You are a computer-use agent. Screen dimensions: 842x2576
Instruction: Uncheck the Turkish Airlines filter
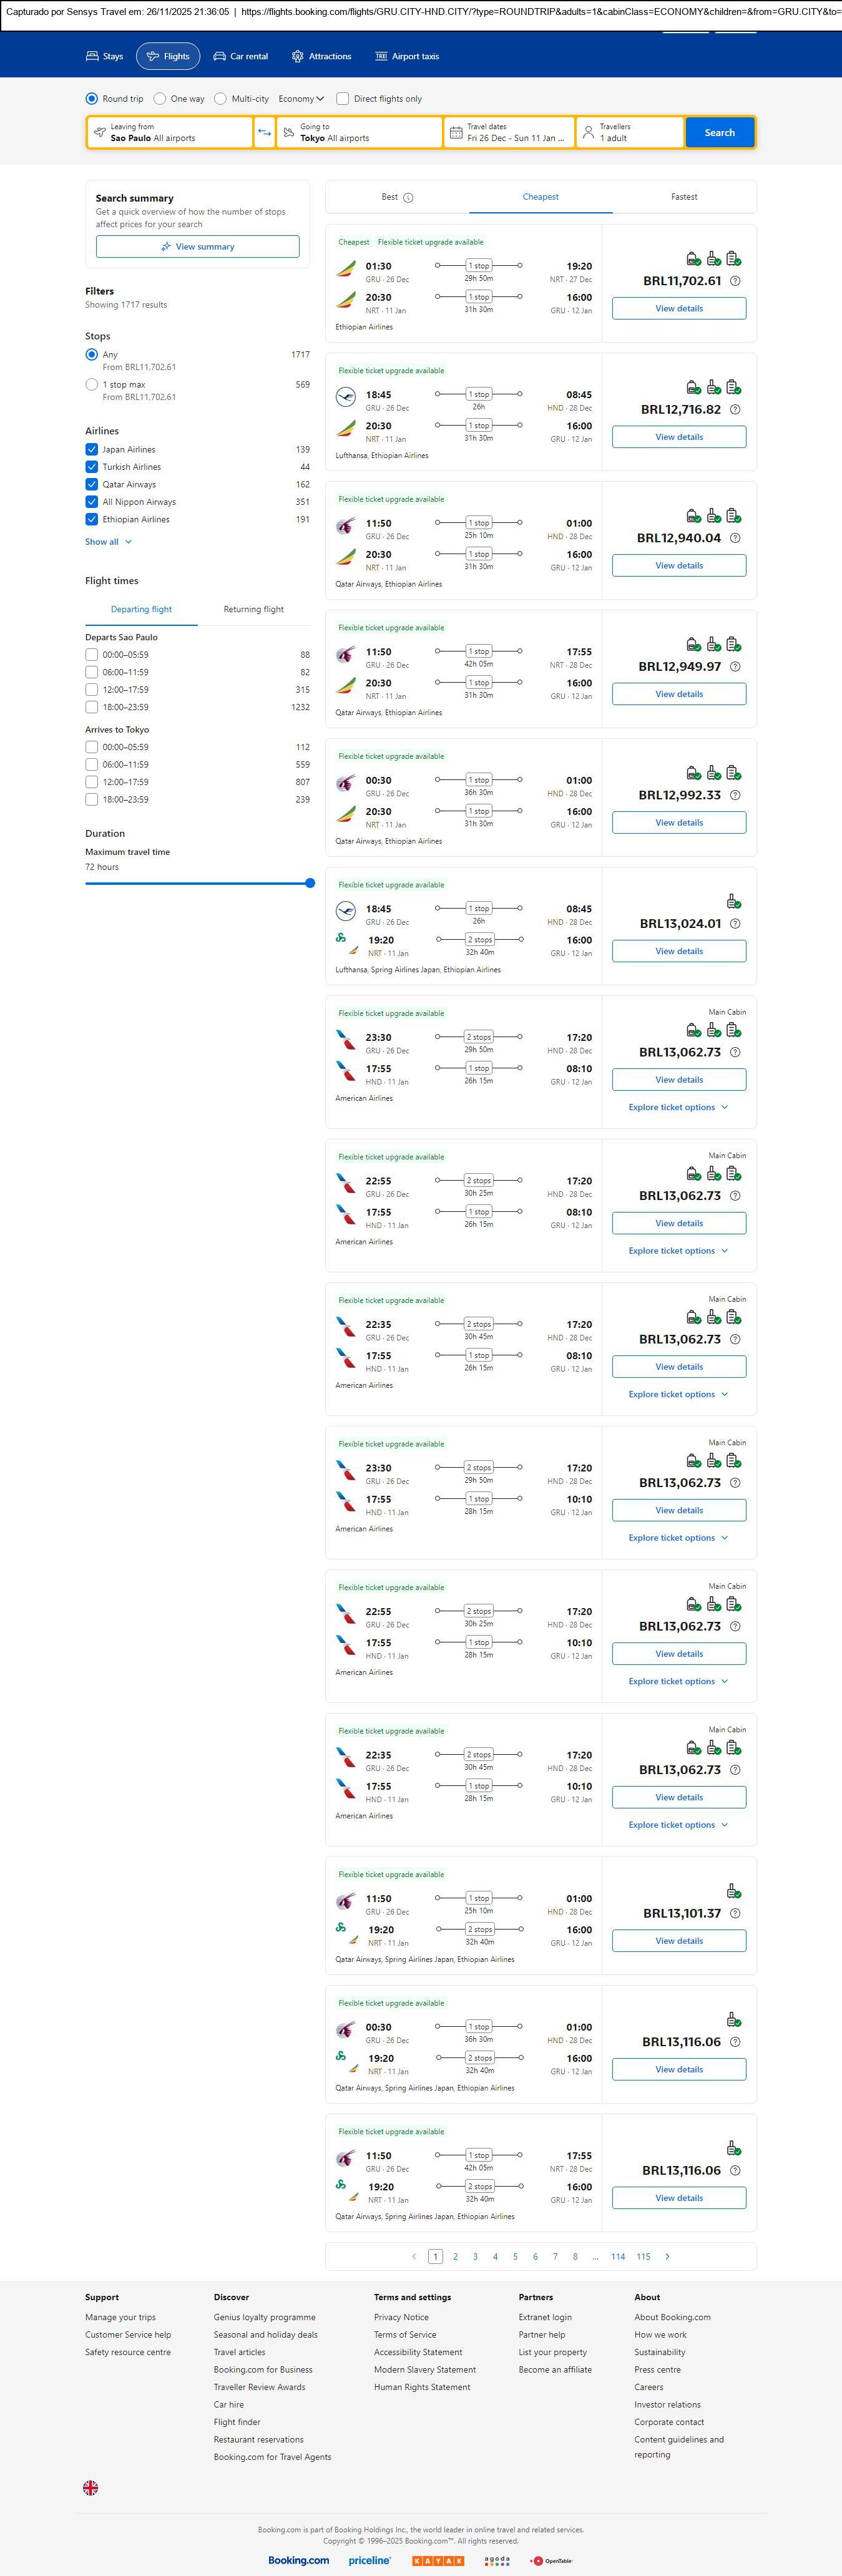[92, 467]
